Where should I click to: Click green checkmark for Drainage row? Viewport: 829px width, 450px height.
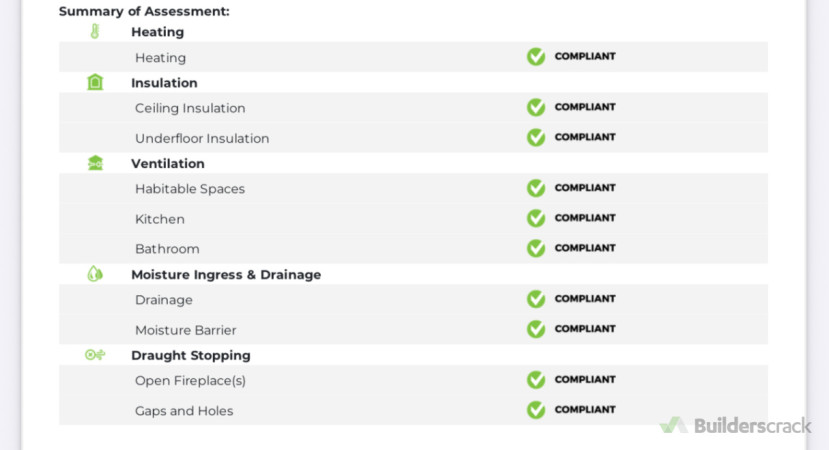536,299
